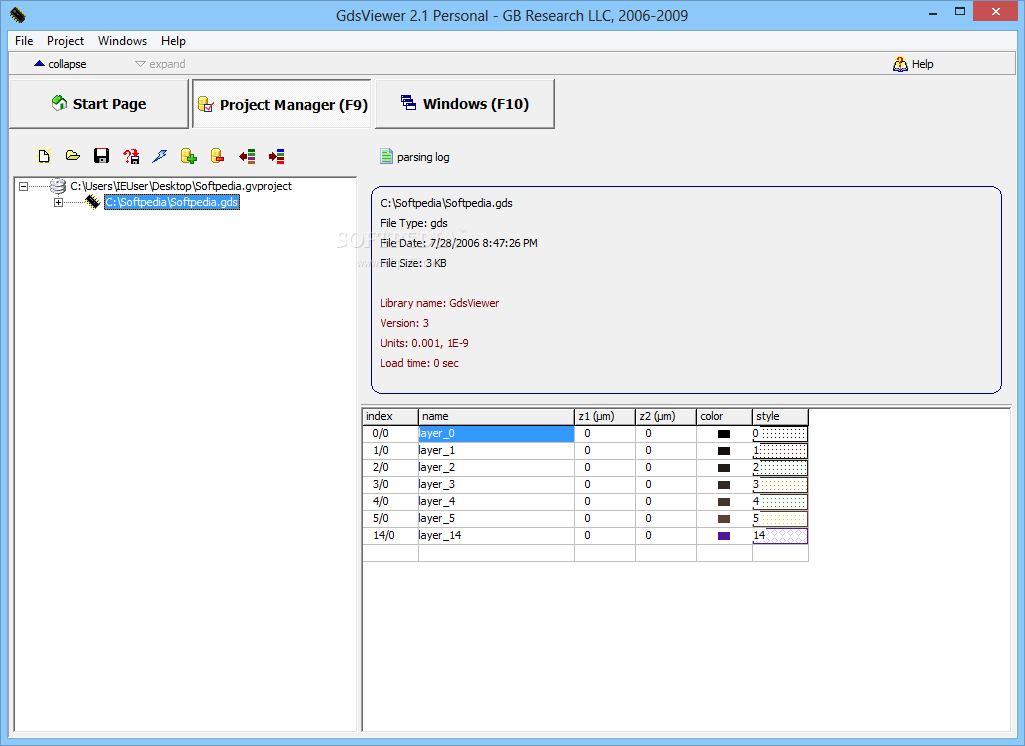This screenshot has width=1025, height=746.
Task: Switch to the Project Manager (F9) tab
Action: click(282, 105)
